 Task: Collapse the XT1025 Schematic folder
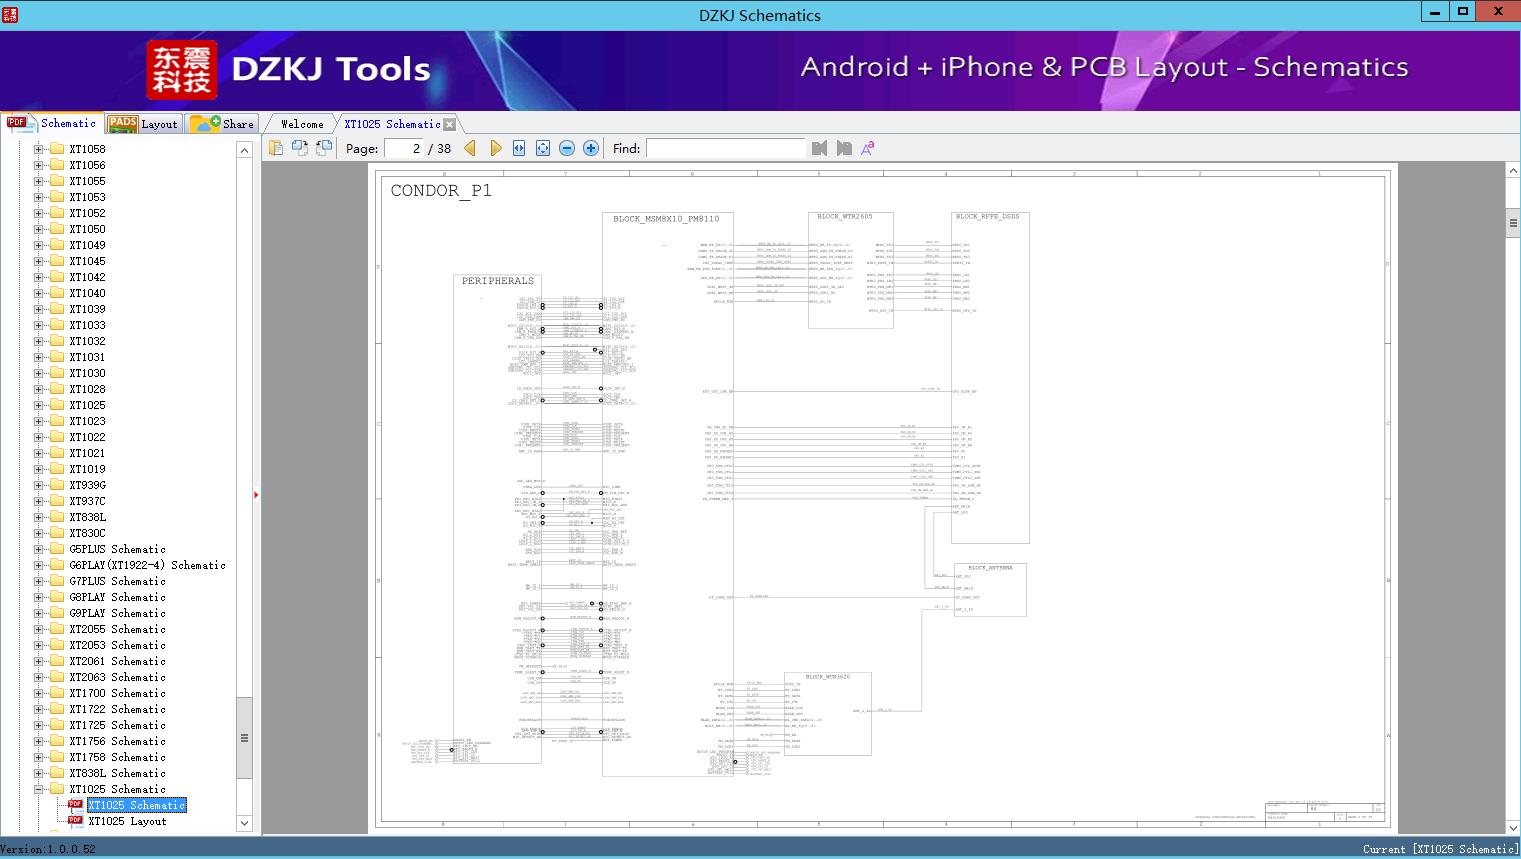(39, 789)
